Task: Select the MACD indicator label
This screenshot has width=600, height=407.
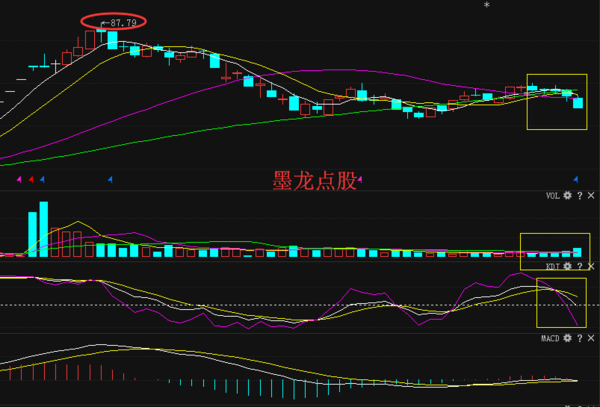Action: (549, 340)
